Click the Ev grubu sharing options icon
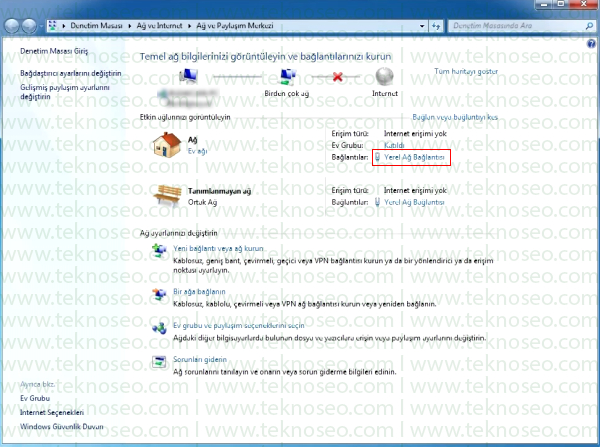 [159, 328]
